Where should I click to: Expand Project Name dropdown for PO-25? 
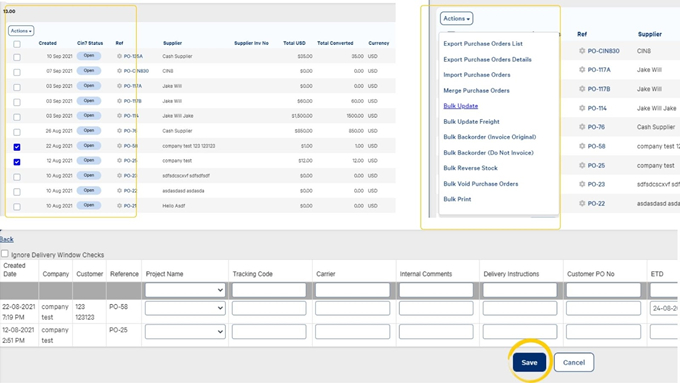pyautogui.click(x=185, y=332)
